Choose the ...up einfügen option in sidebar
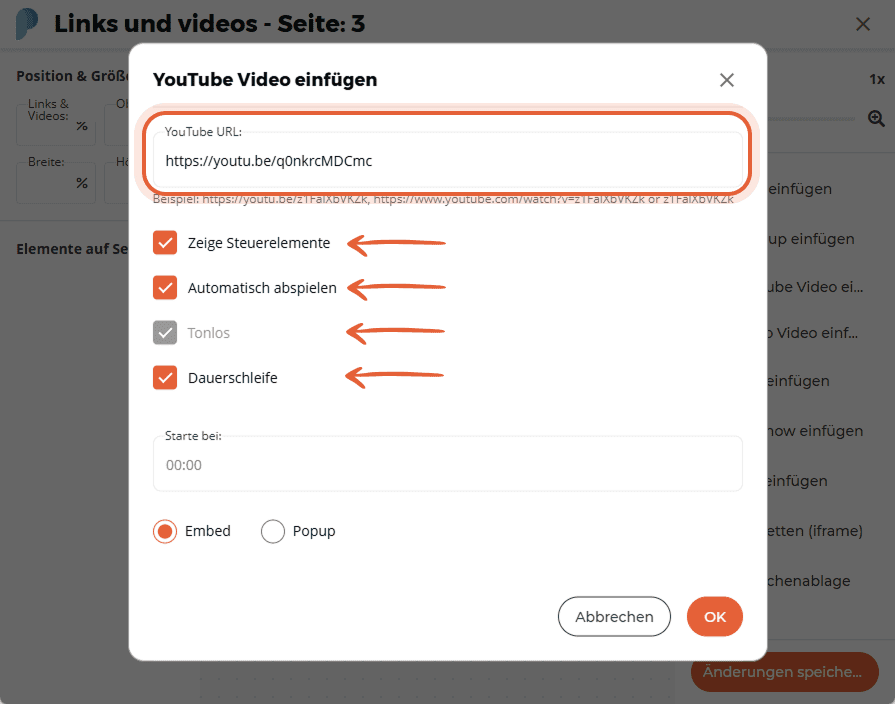 (x=811, y=239)
